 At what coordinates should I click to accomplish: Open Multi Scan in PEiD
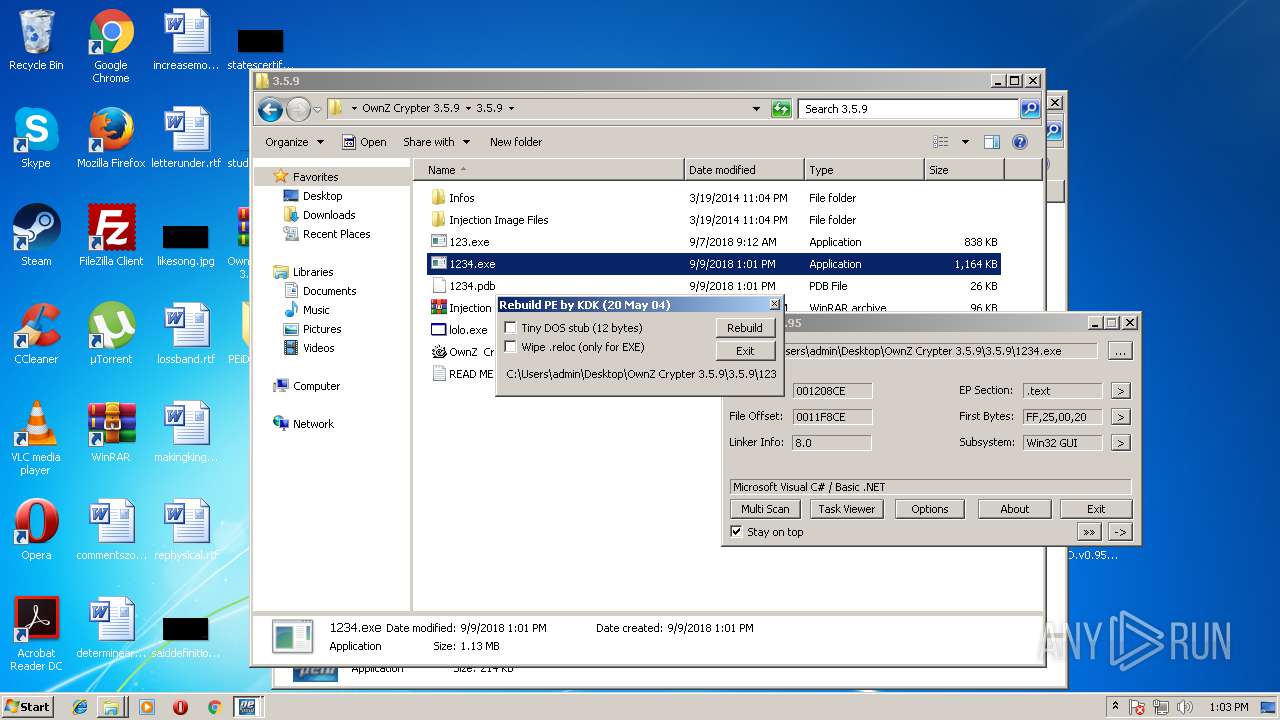tap(765, 509)
